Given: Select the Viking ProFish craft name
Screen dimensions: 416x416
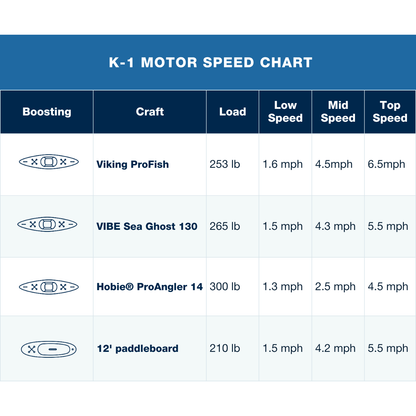Looking at the screenshot, I should [133, 164].
